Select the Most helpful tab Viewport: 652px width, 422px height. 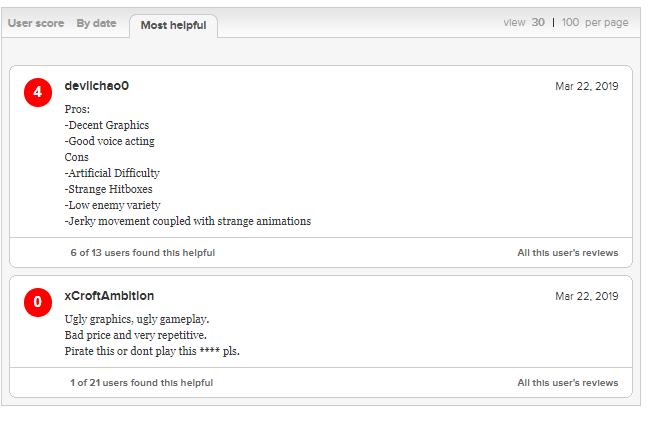coord(173,25)
